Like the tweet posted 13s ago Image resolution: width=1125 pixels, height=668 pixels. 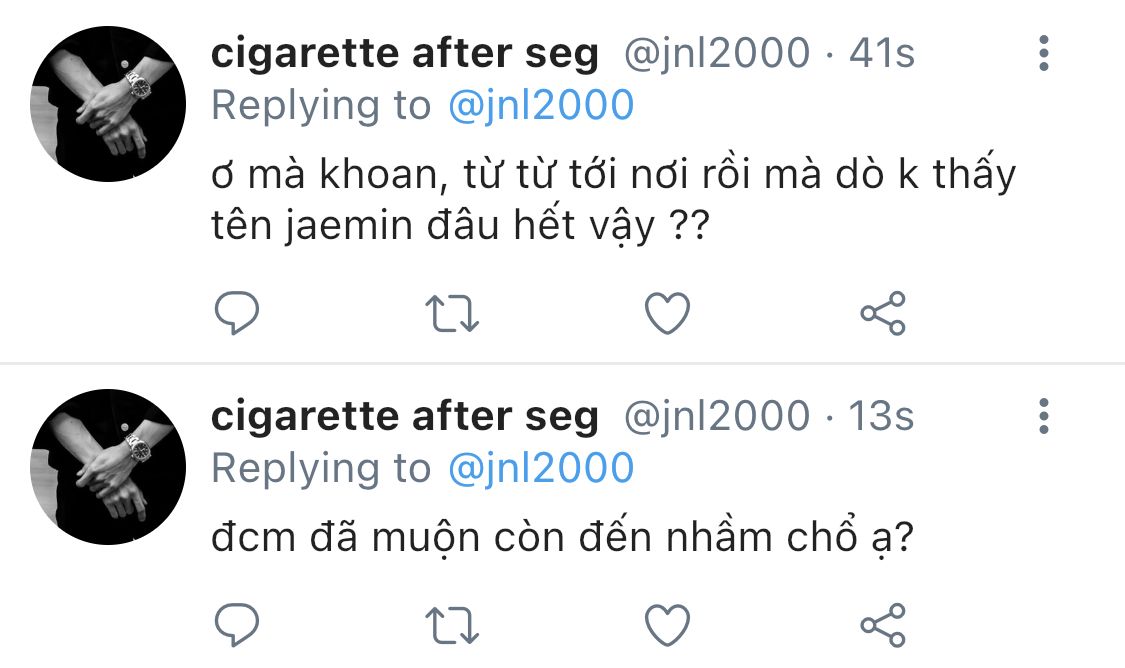tap(667, 626)
